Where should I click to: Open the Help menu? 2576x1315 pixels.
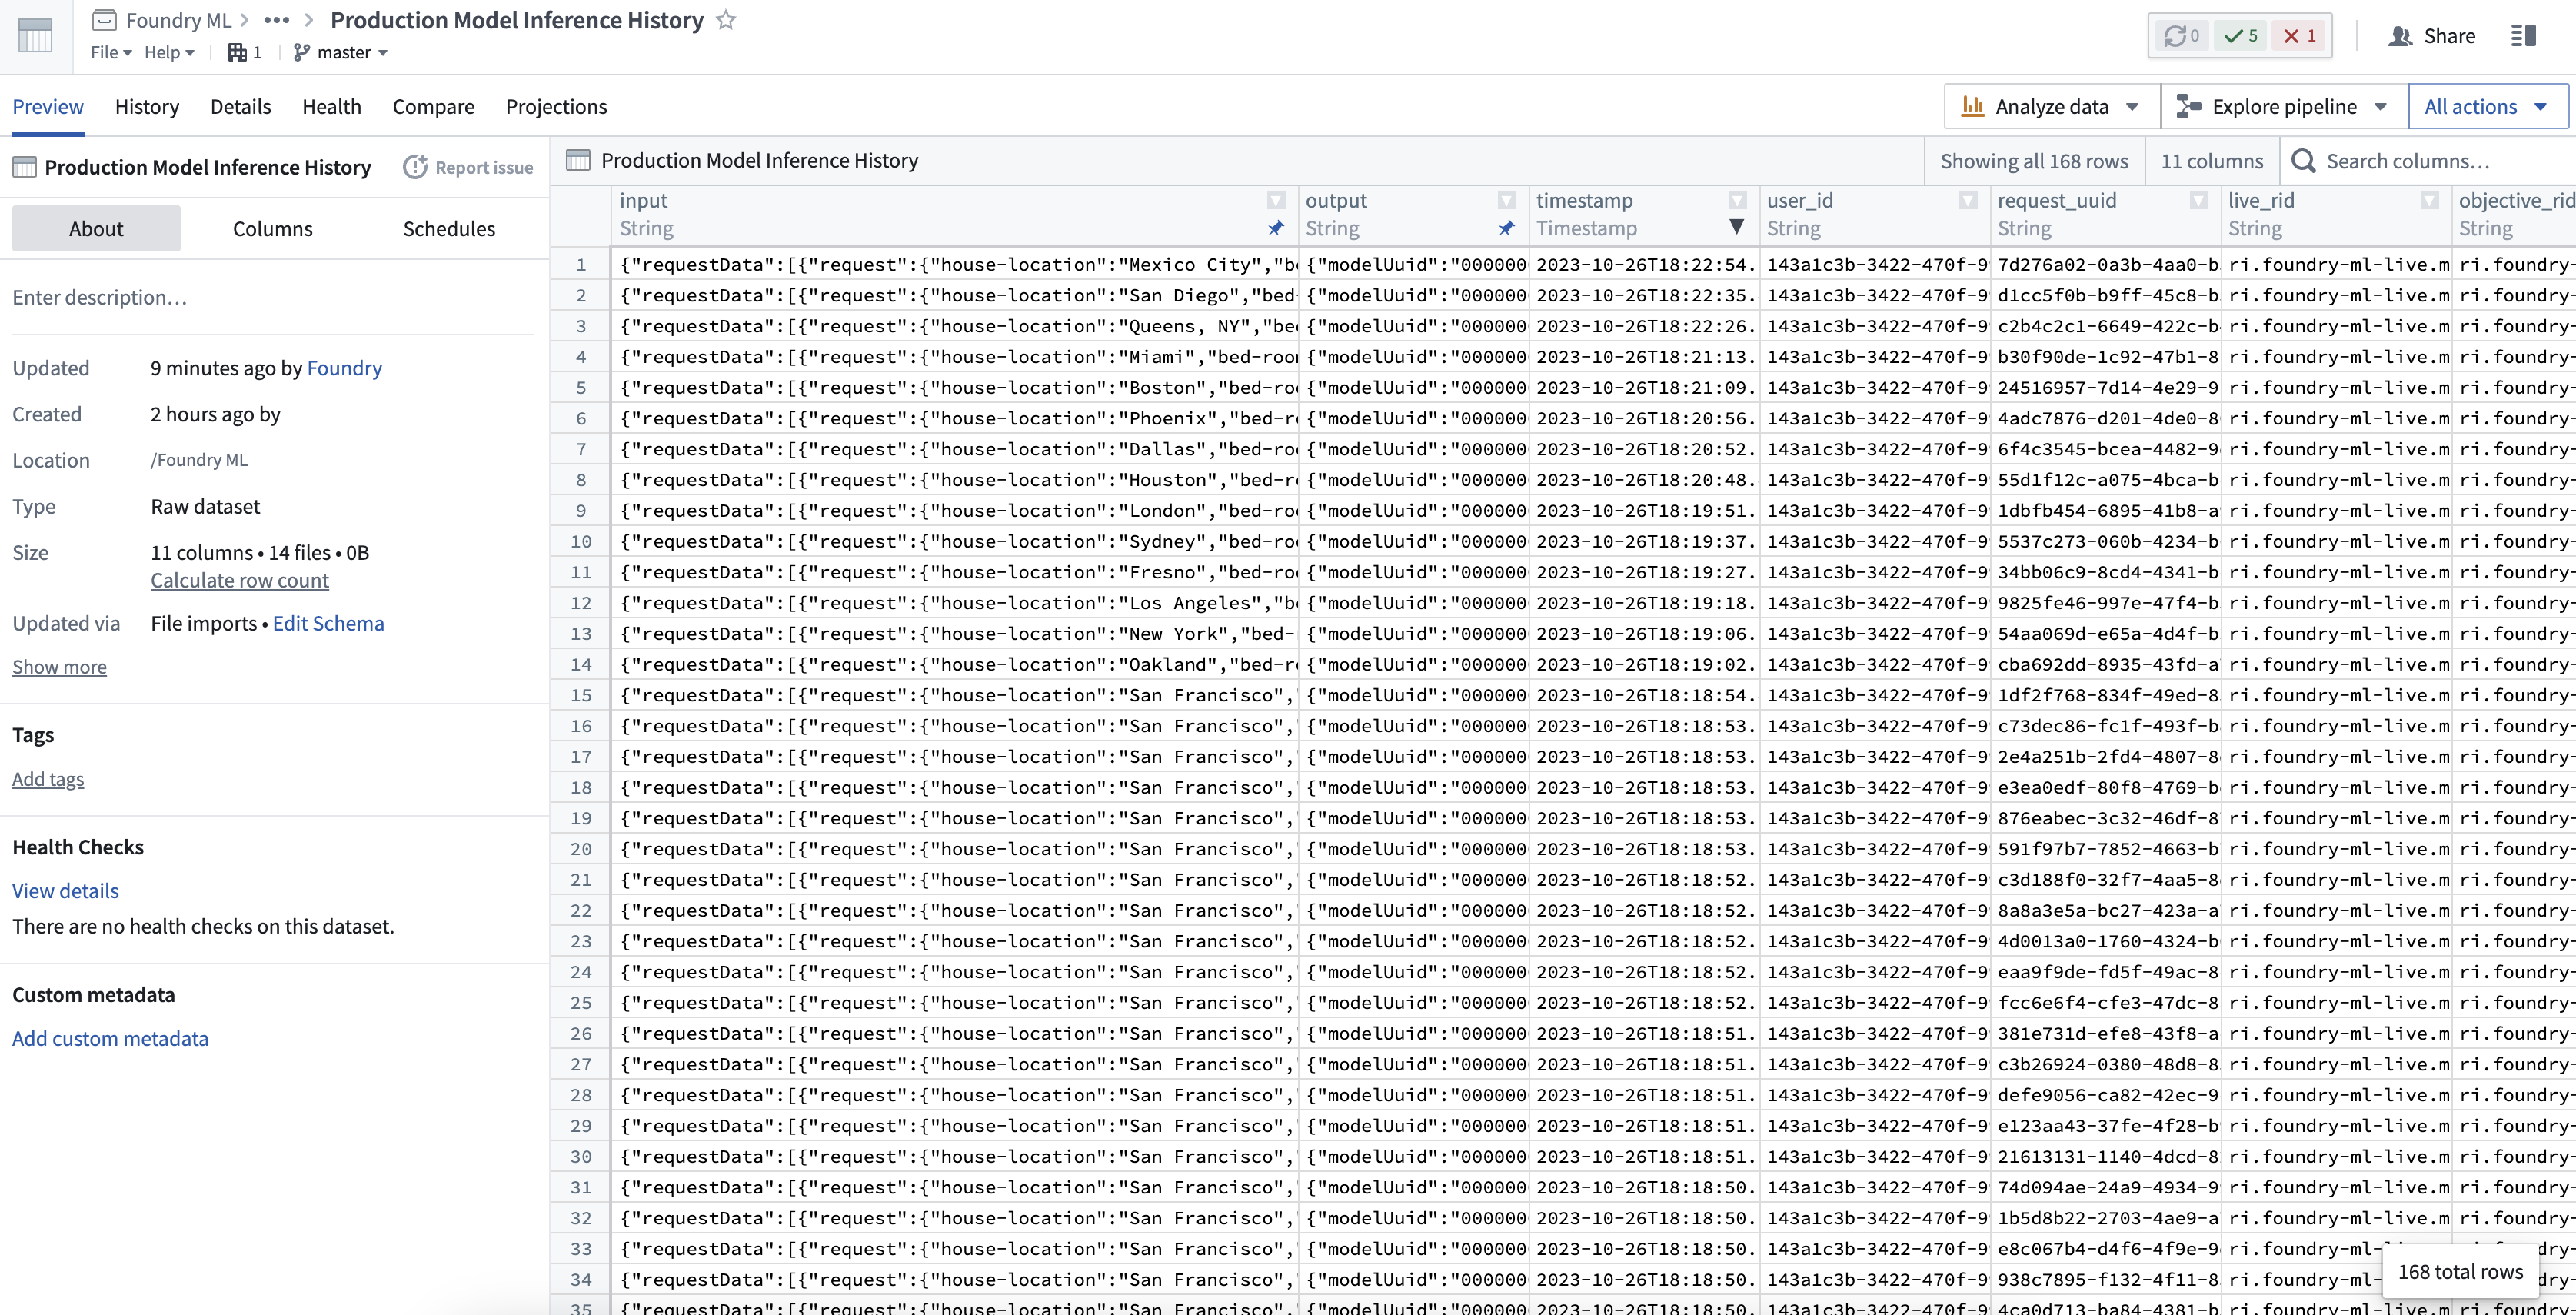tap(169, 52)
